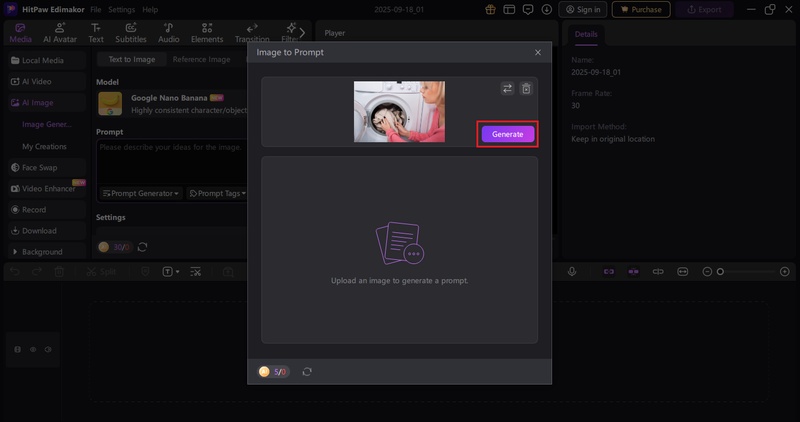Show more toolbar tabs with the arrow
Screen dimensions: 800x422
[x=302, y=33]
